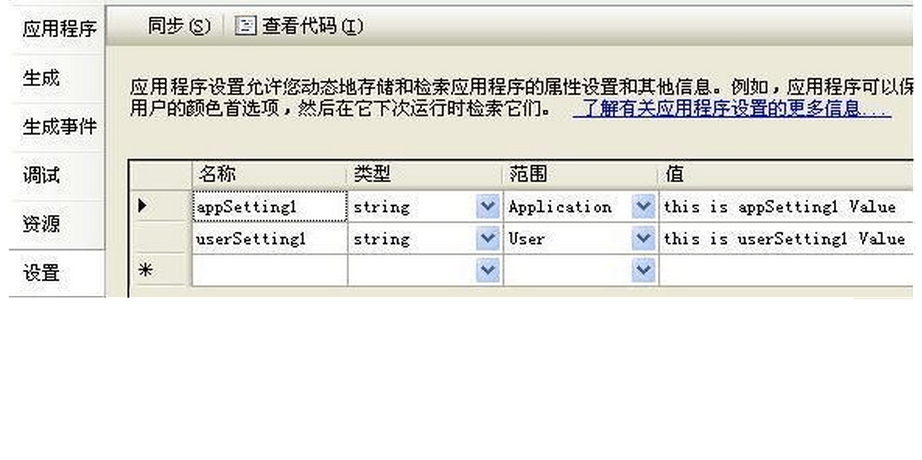This screenshot has width=922, height=460.
Task: Open the 应用程序 tab
Action: pyautogui.click(x=58, y=28)
